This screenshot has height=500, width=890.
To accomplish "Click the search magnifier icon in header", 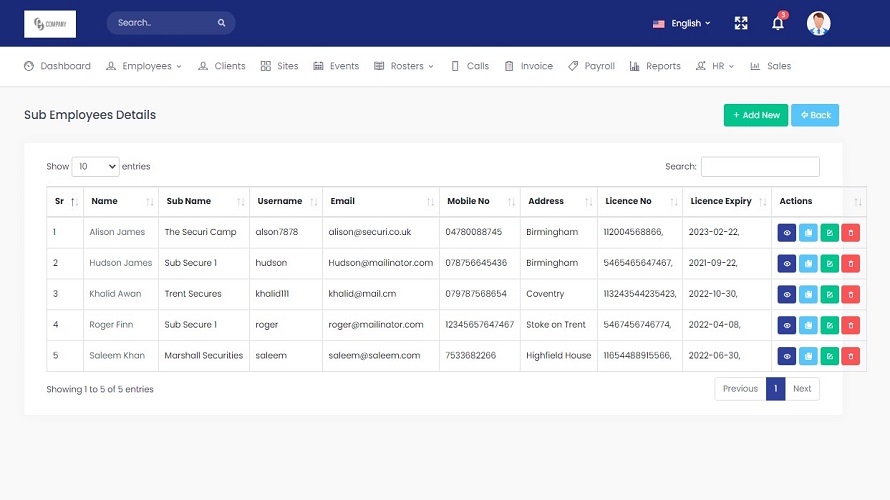I will 221,23.
